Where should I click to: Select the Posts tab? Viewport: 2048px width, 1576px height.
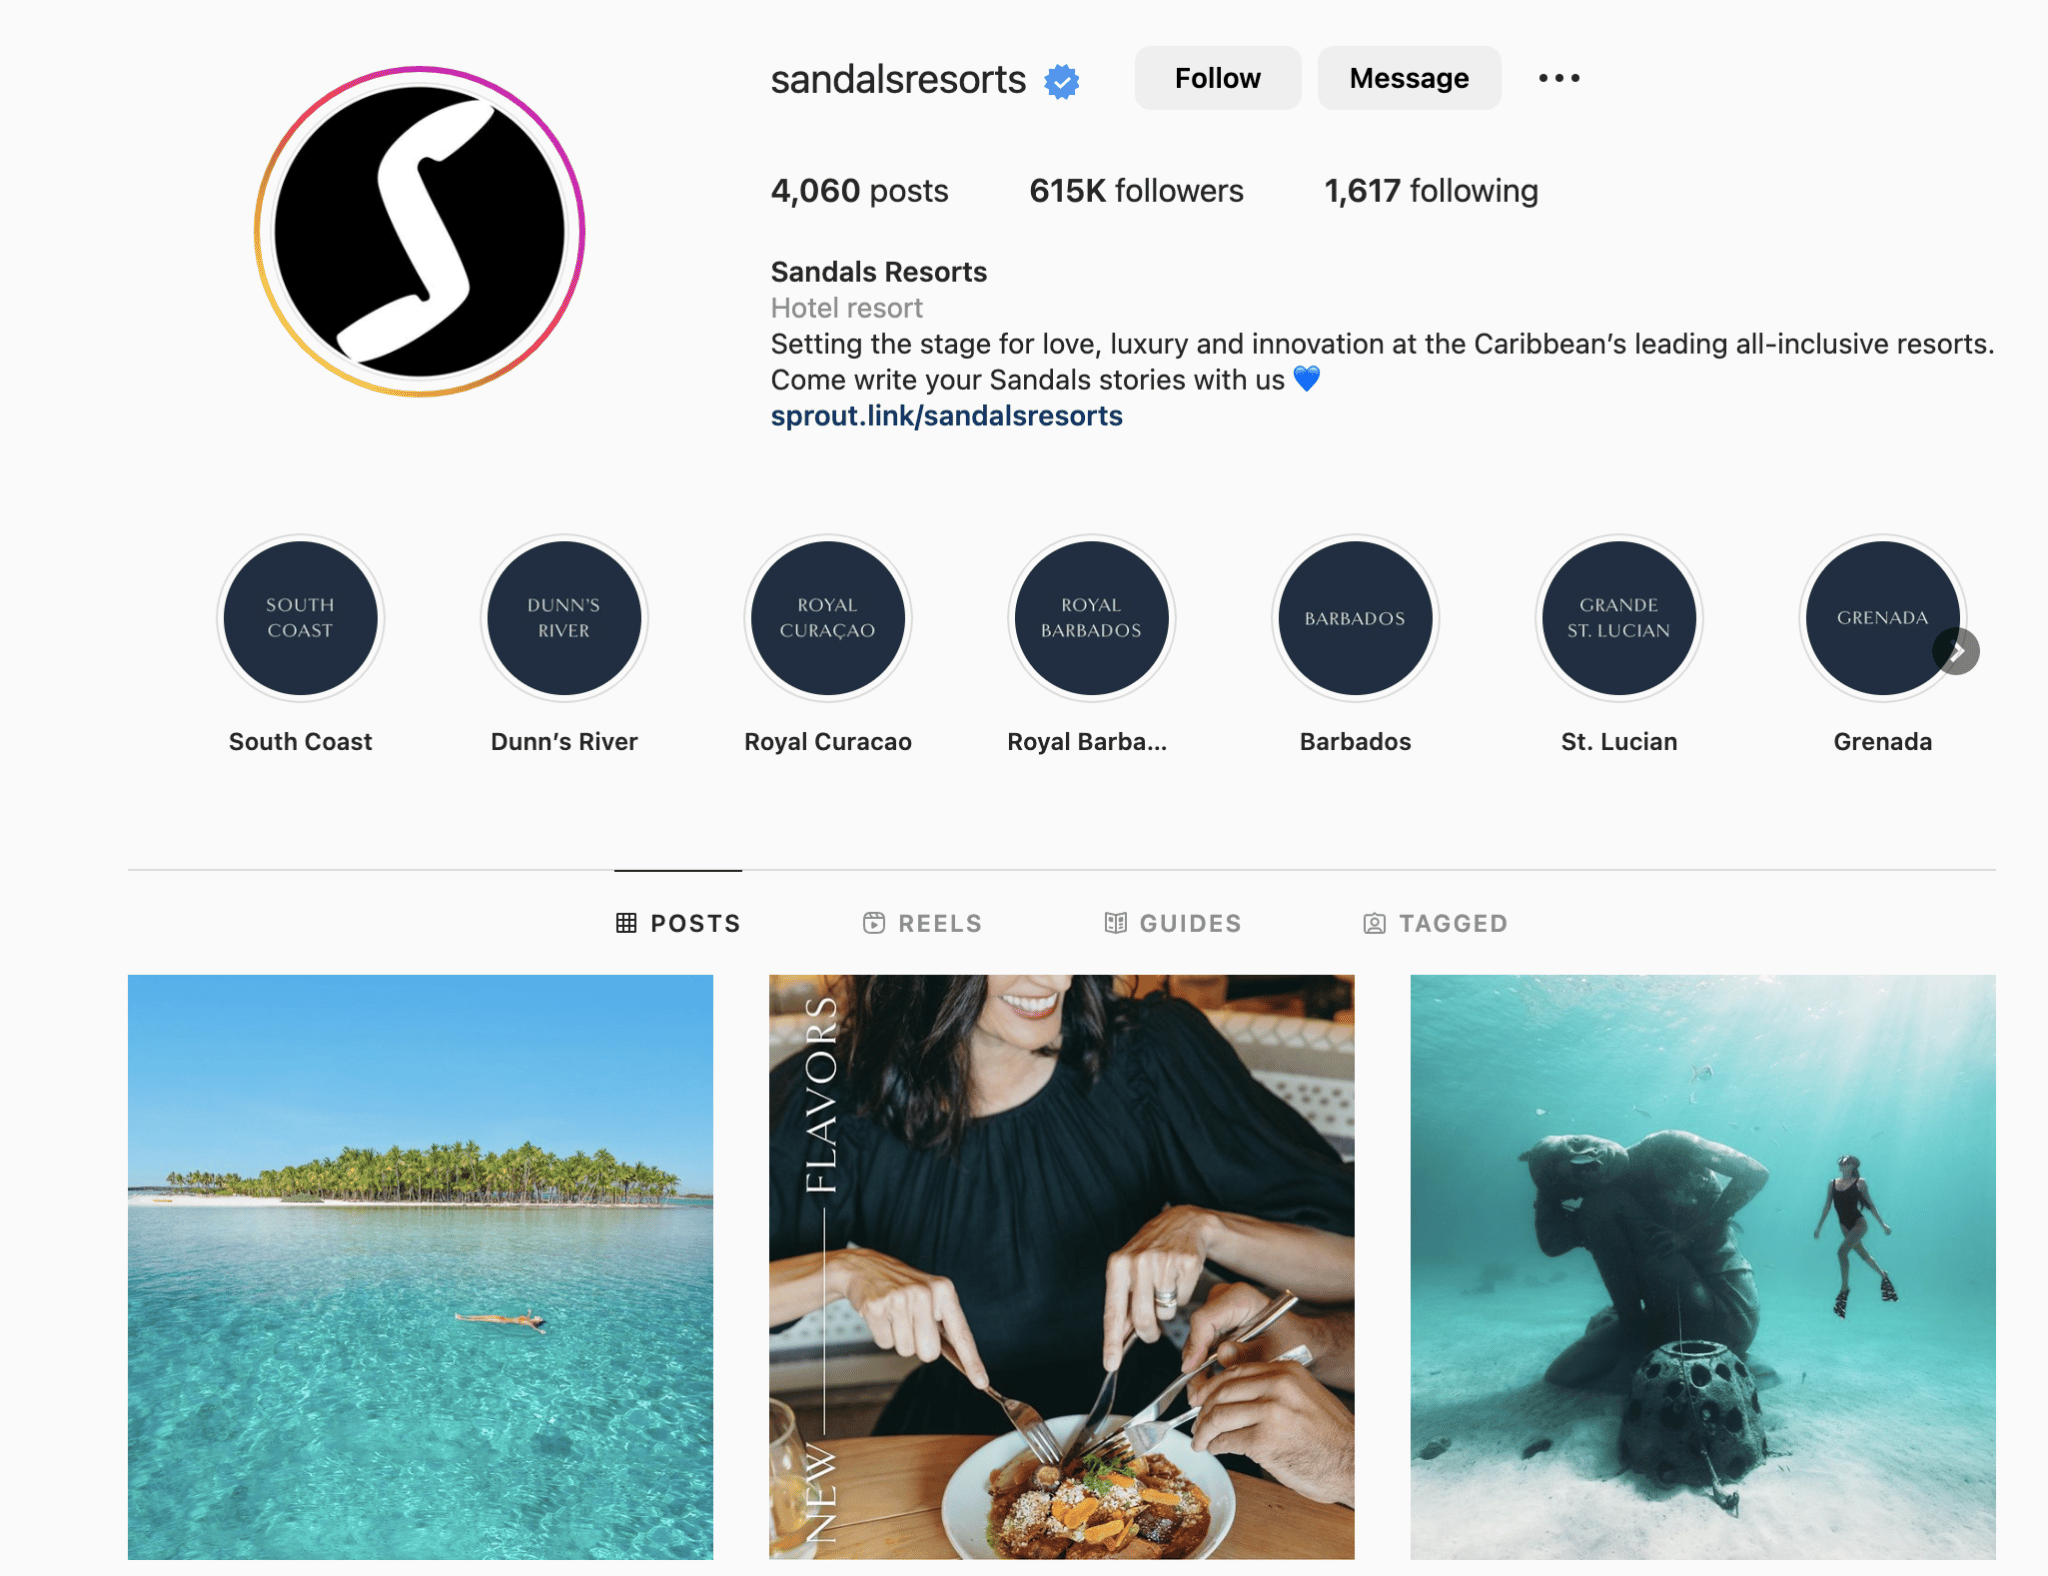678,923
